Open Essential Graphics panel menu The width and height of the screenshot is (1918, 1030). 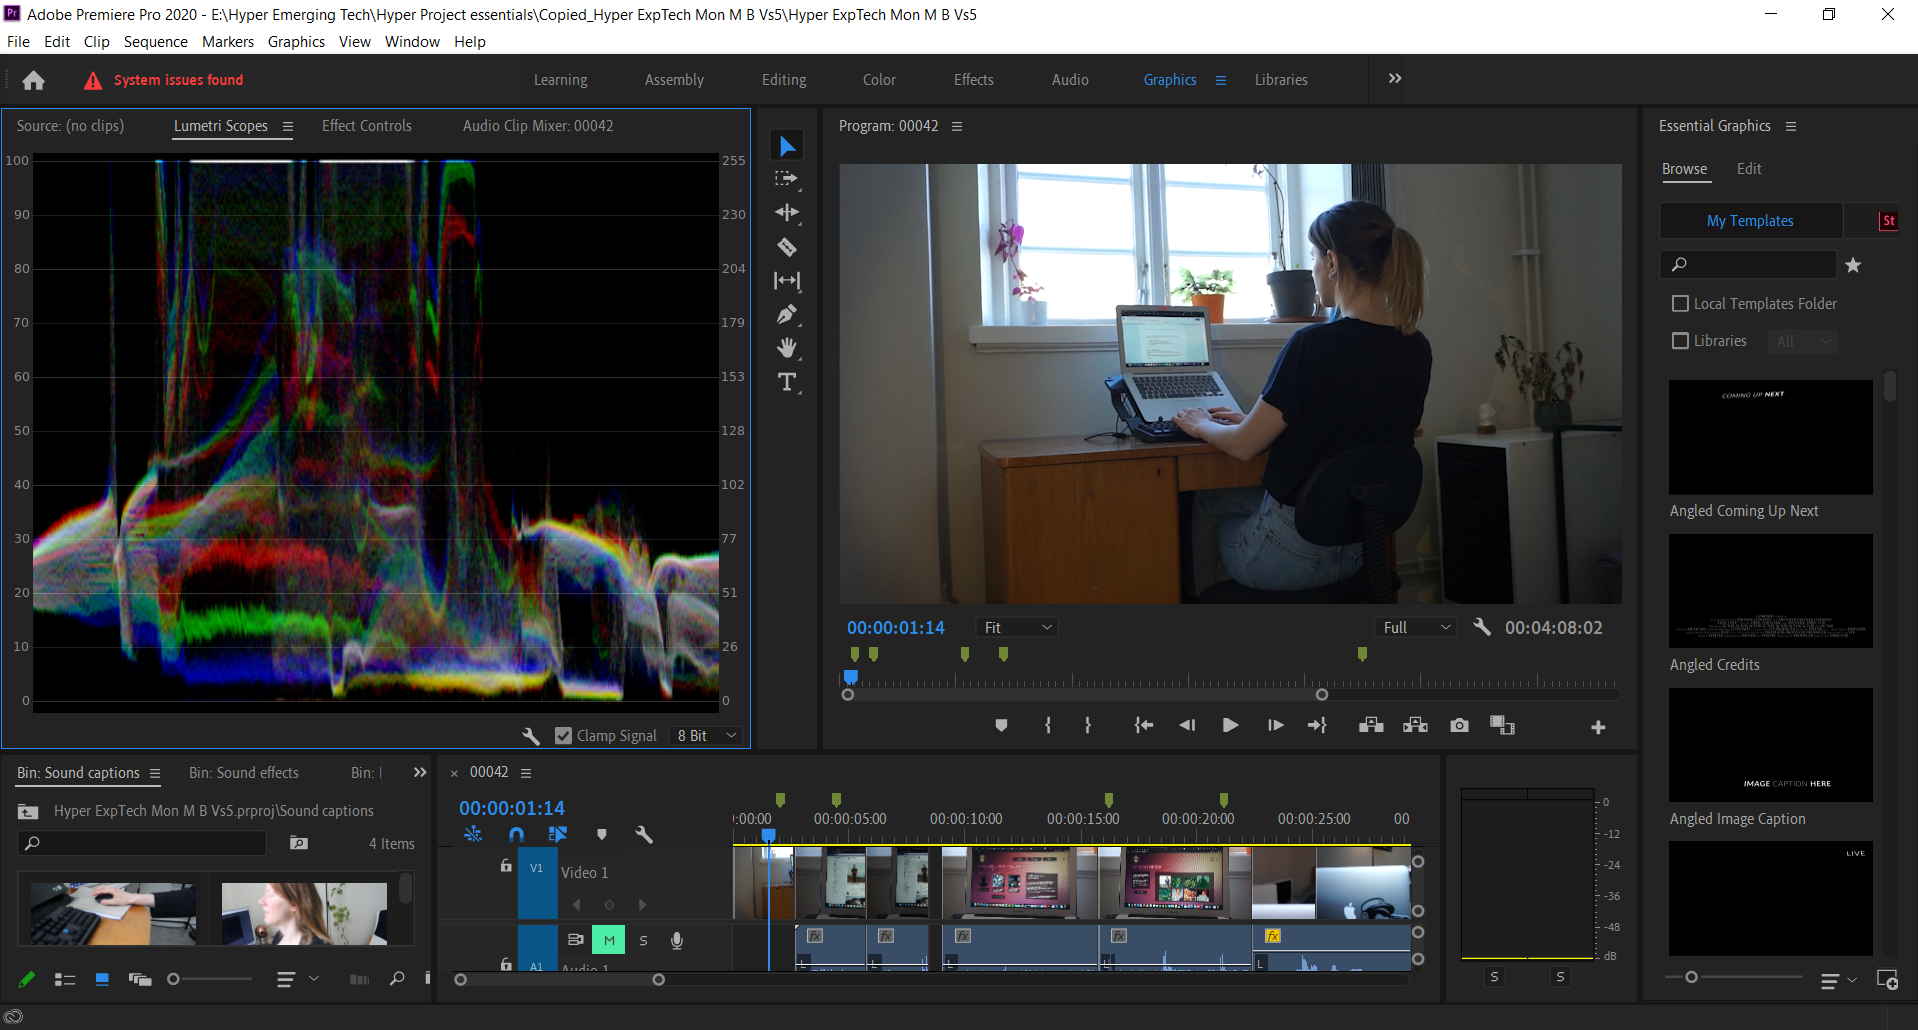click(1791, 127)
